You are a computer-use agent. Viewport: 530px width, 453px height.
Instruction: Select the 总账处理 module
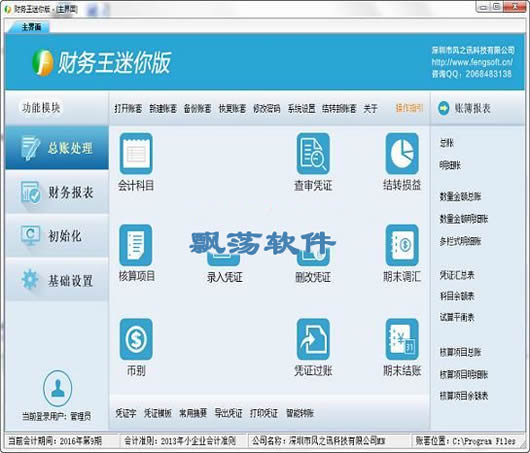(x=57, y=147)
